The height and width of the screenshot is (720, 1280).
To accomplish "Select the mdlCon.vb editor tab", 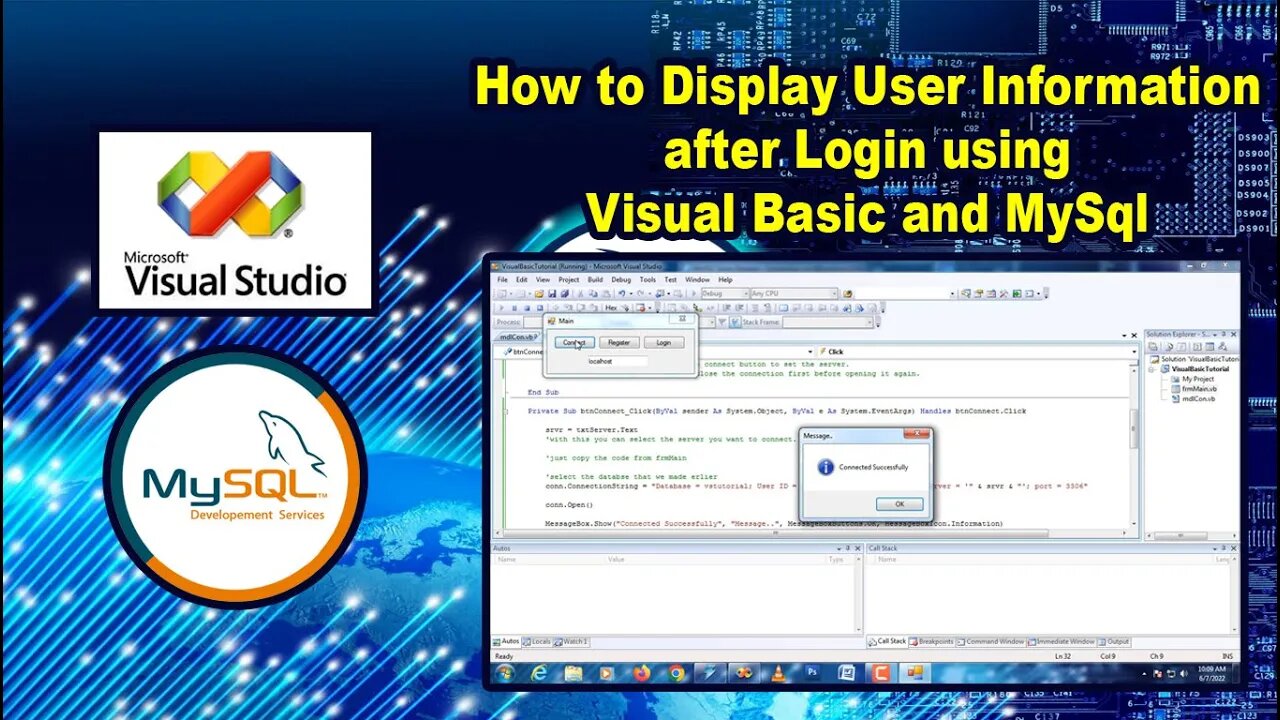I will [x=518, y=337].
